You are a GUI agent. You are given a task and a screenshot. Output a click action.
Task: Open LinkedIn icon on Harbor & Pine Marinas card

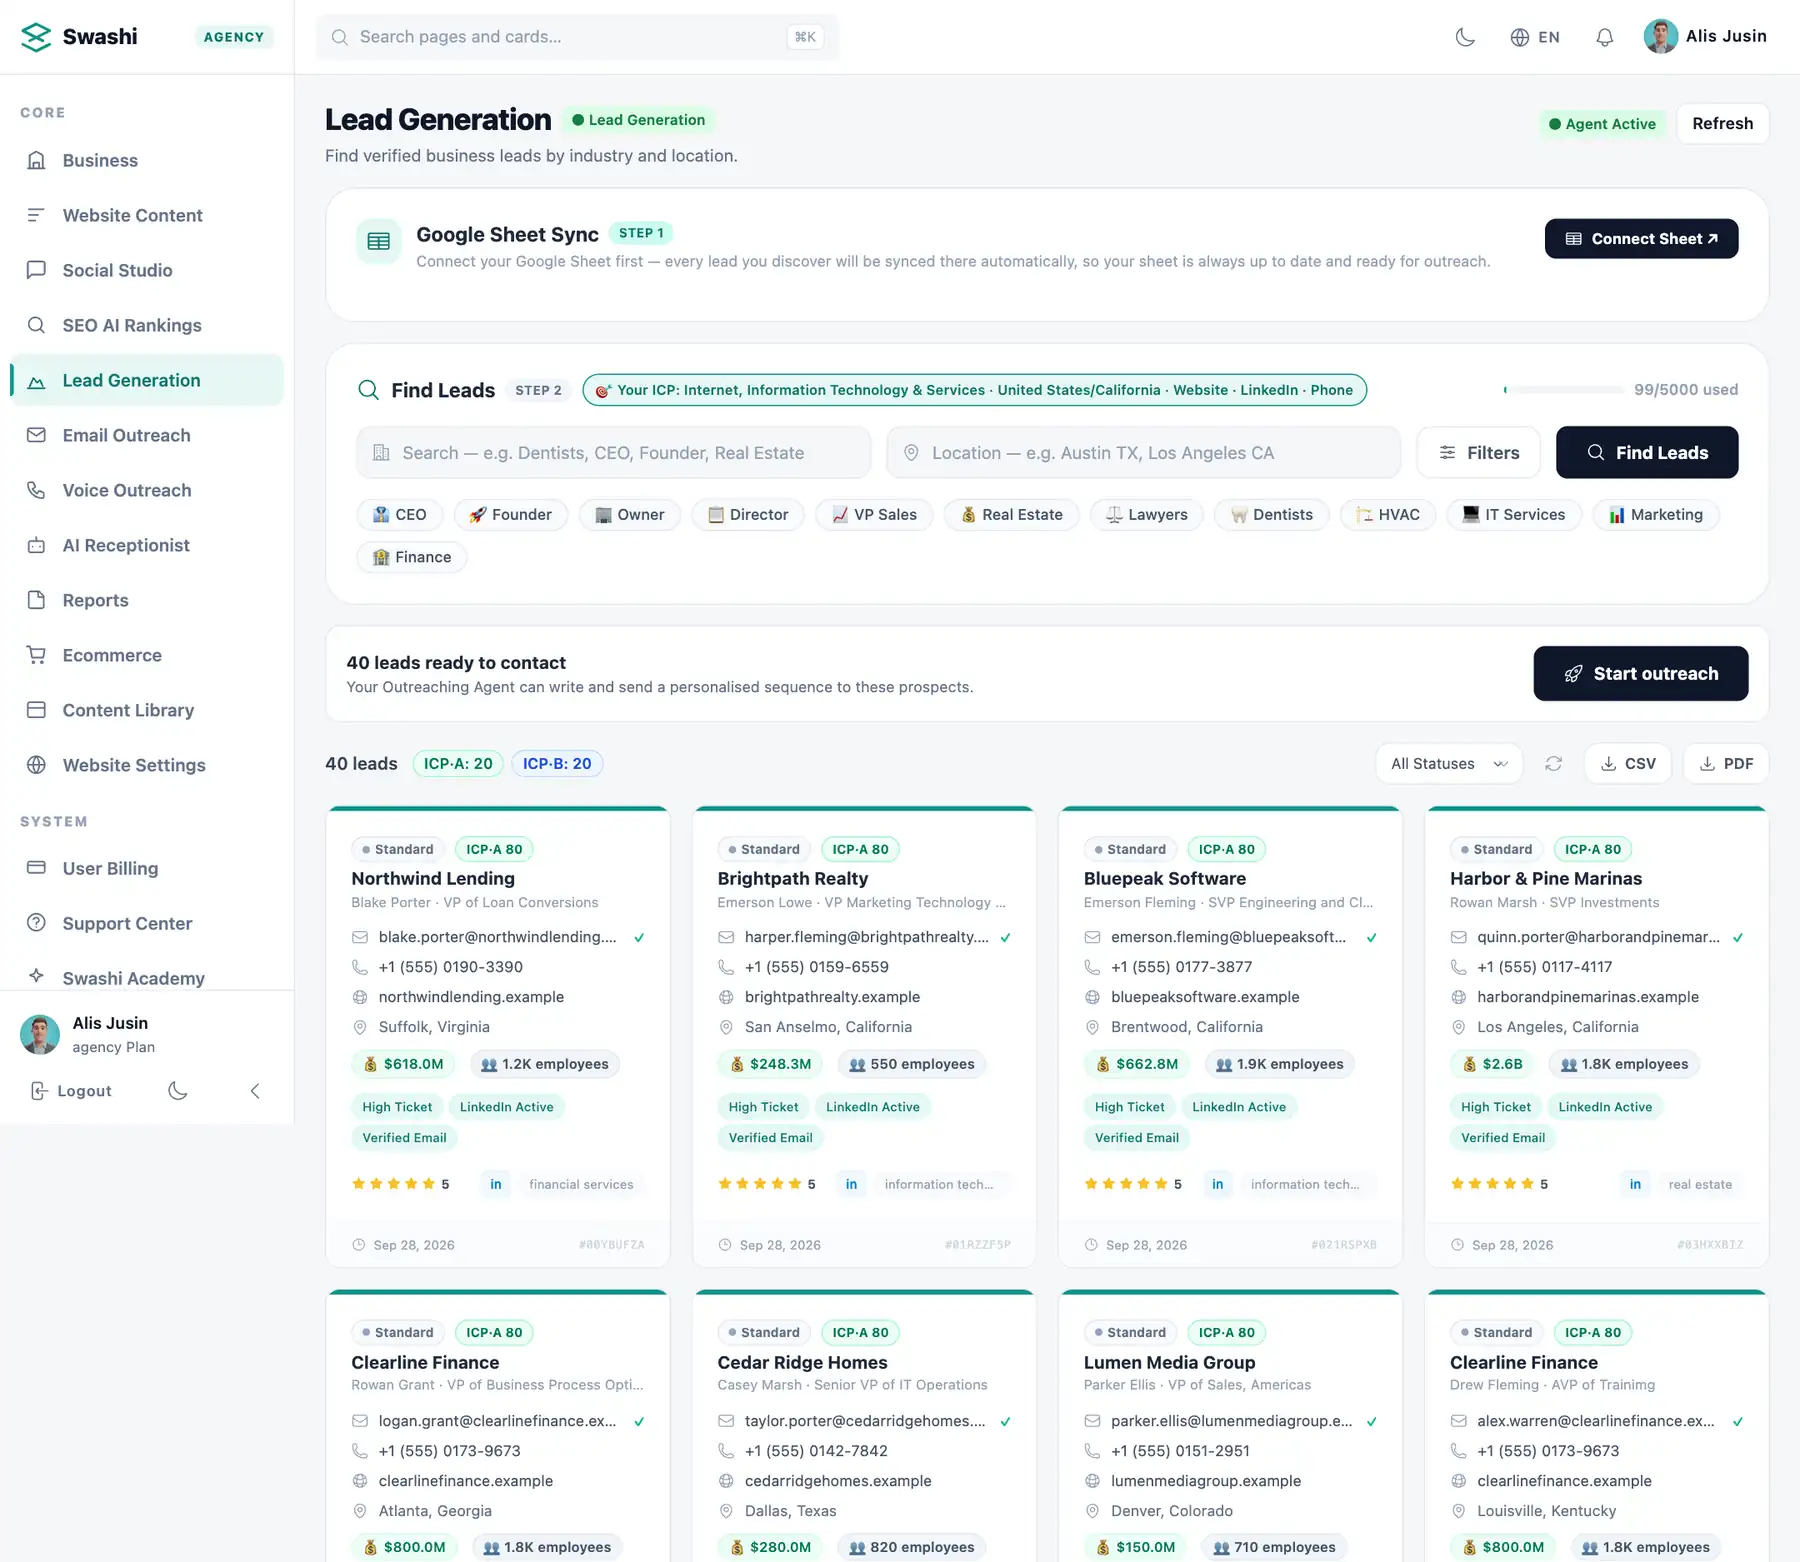point(1635,1184)
